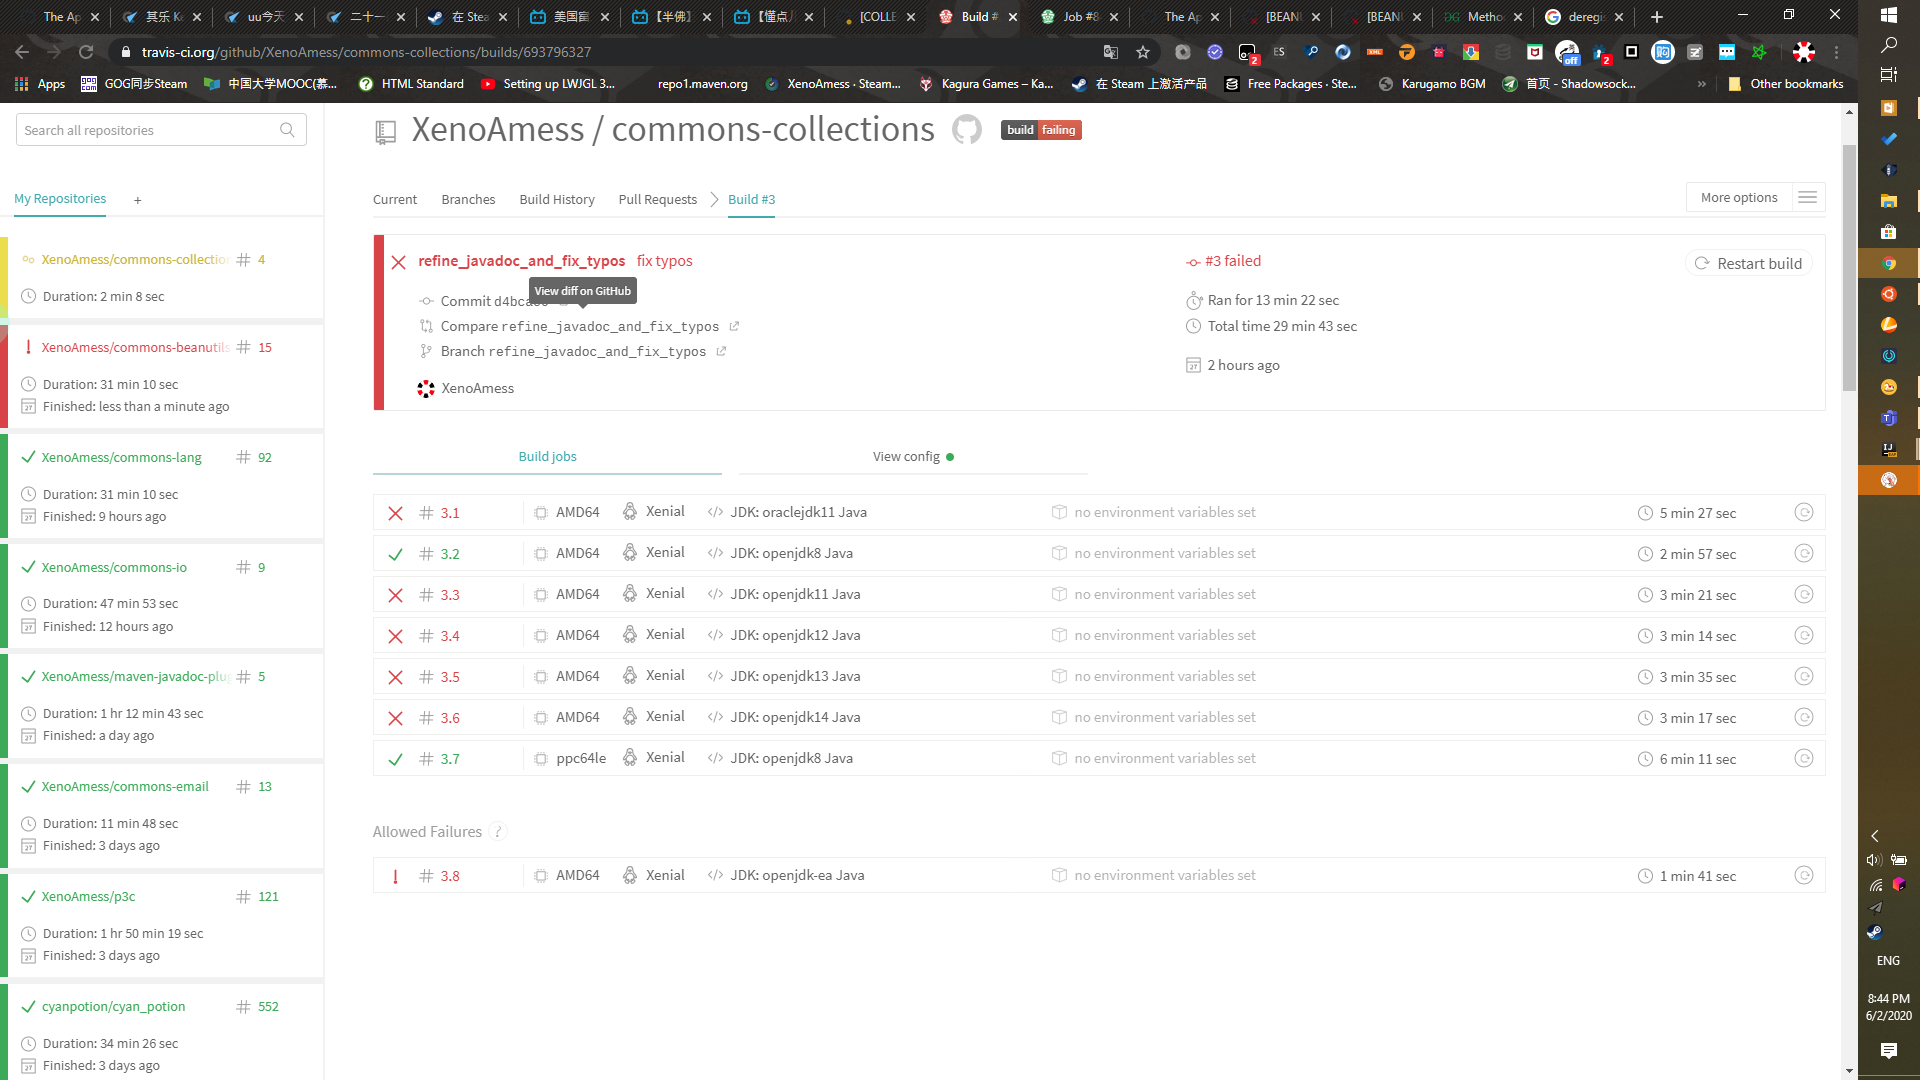Reload the page with the browser refresh icon
This screenshot has height=1080, width=1920.
pyautogui.click(x=86, y=52)
